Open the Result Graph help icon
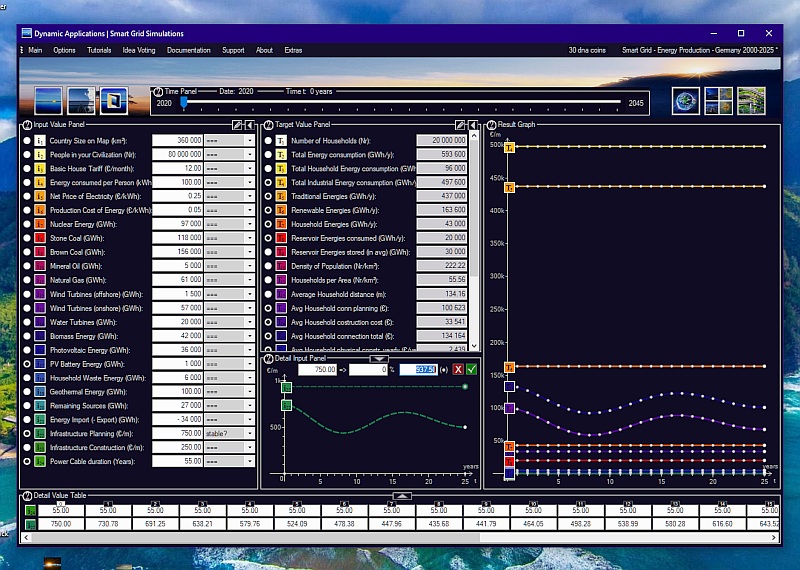The width and height of the screenshot is (800, 570). (x=491, y=125)
